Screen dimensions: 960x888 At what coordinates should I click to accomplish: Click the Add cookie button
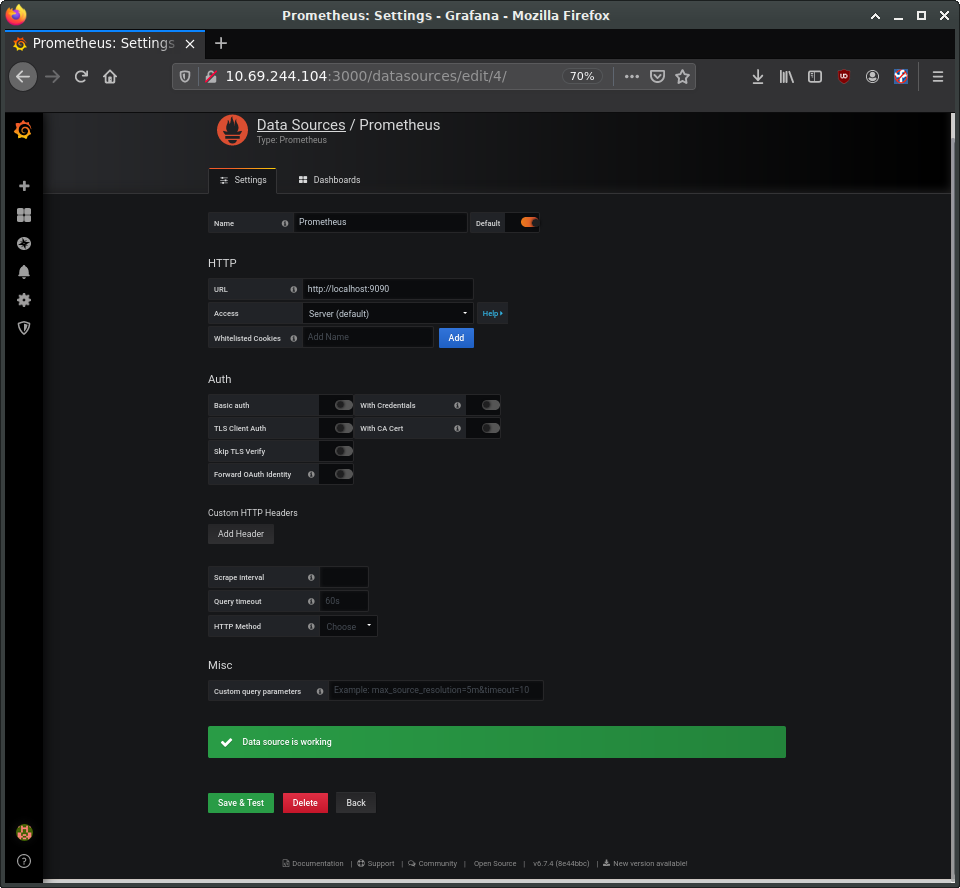click(456, 337)
